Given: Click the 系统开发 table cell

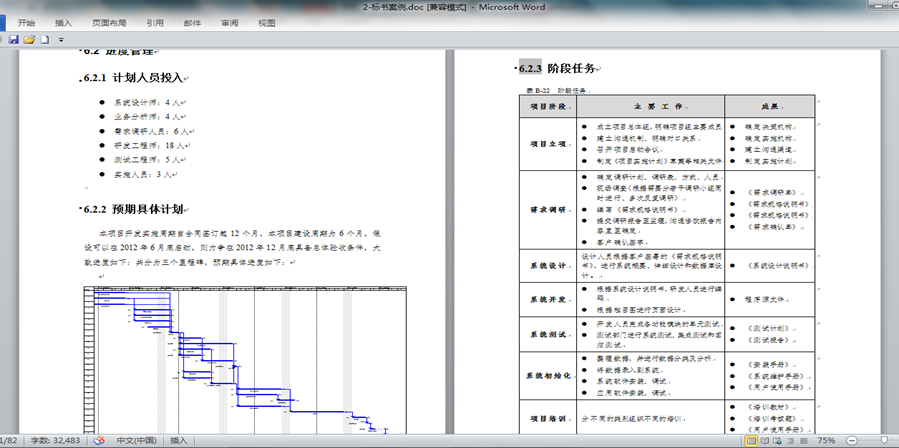Looking at the screenshot, I should [548, 299].
